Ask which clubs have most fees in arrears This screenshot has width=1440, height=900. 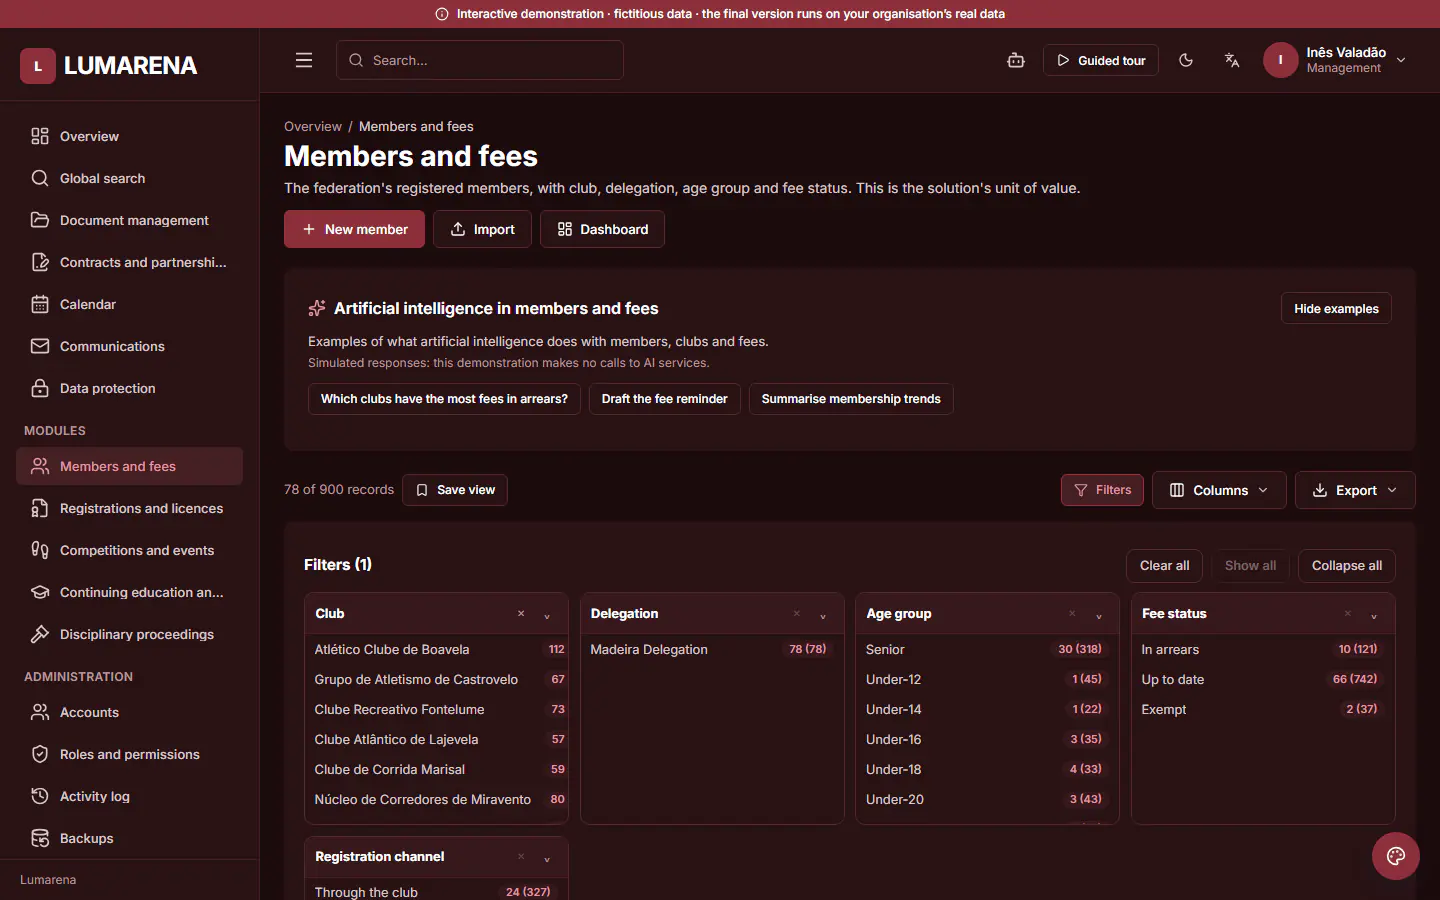(x=444, y=399)
